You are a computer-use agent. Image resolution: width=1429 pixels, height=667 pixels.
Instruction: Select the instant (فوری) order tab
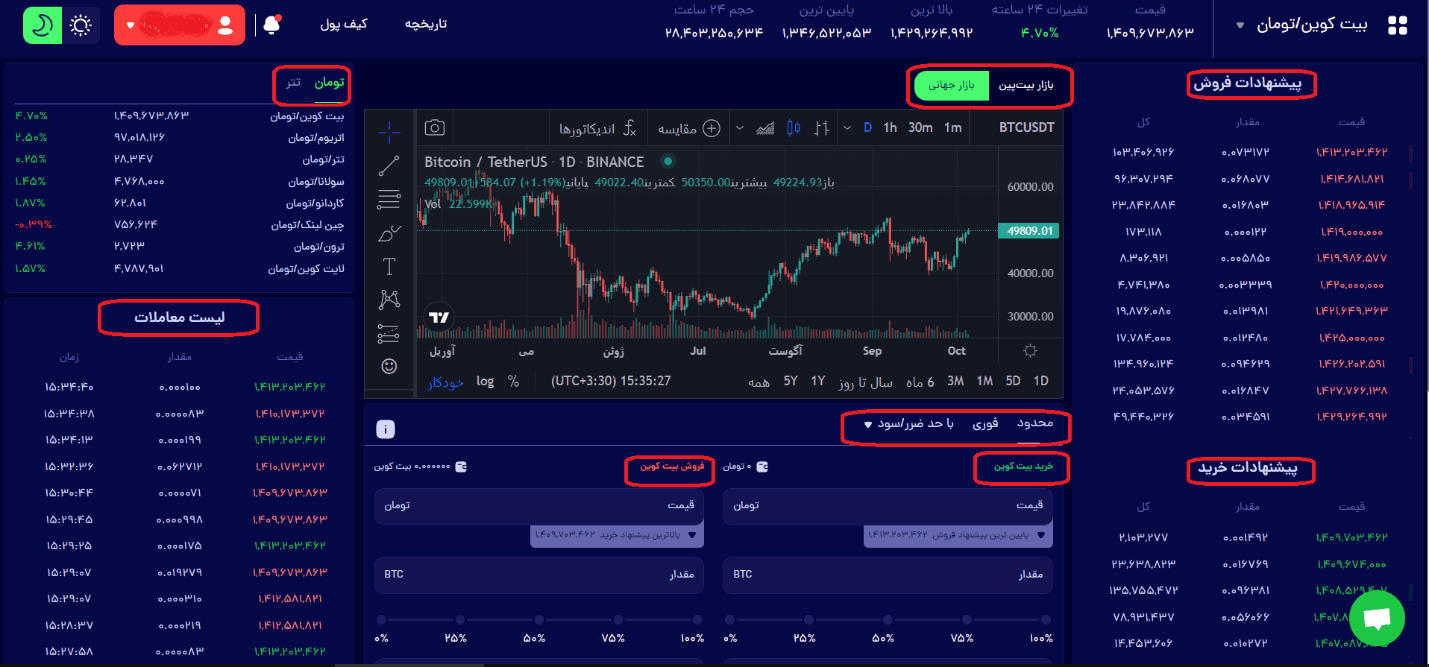coord(985,424)
